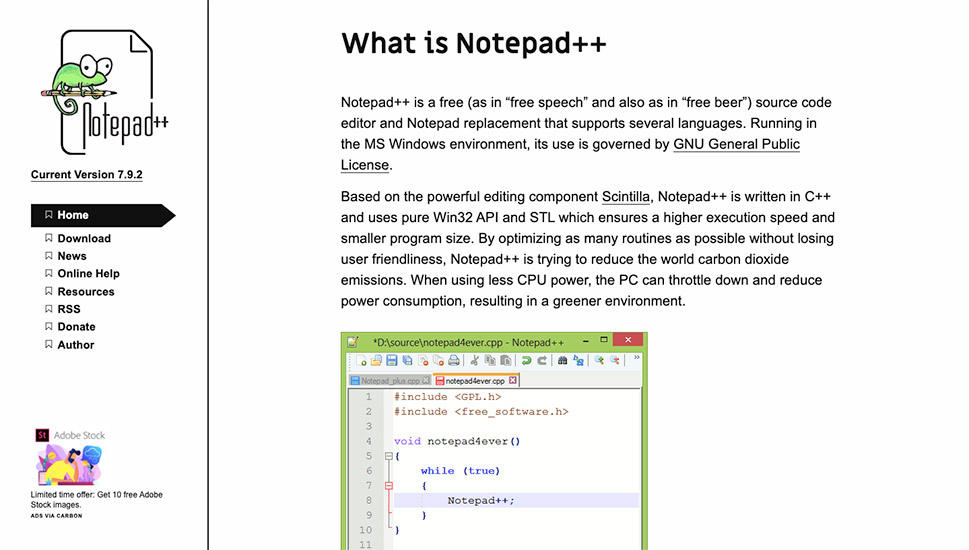This screenshot has height=550, width=969.
Task: Go to the Donate page
Action: (x=76, y=327)
